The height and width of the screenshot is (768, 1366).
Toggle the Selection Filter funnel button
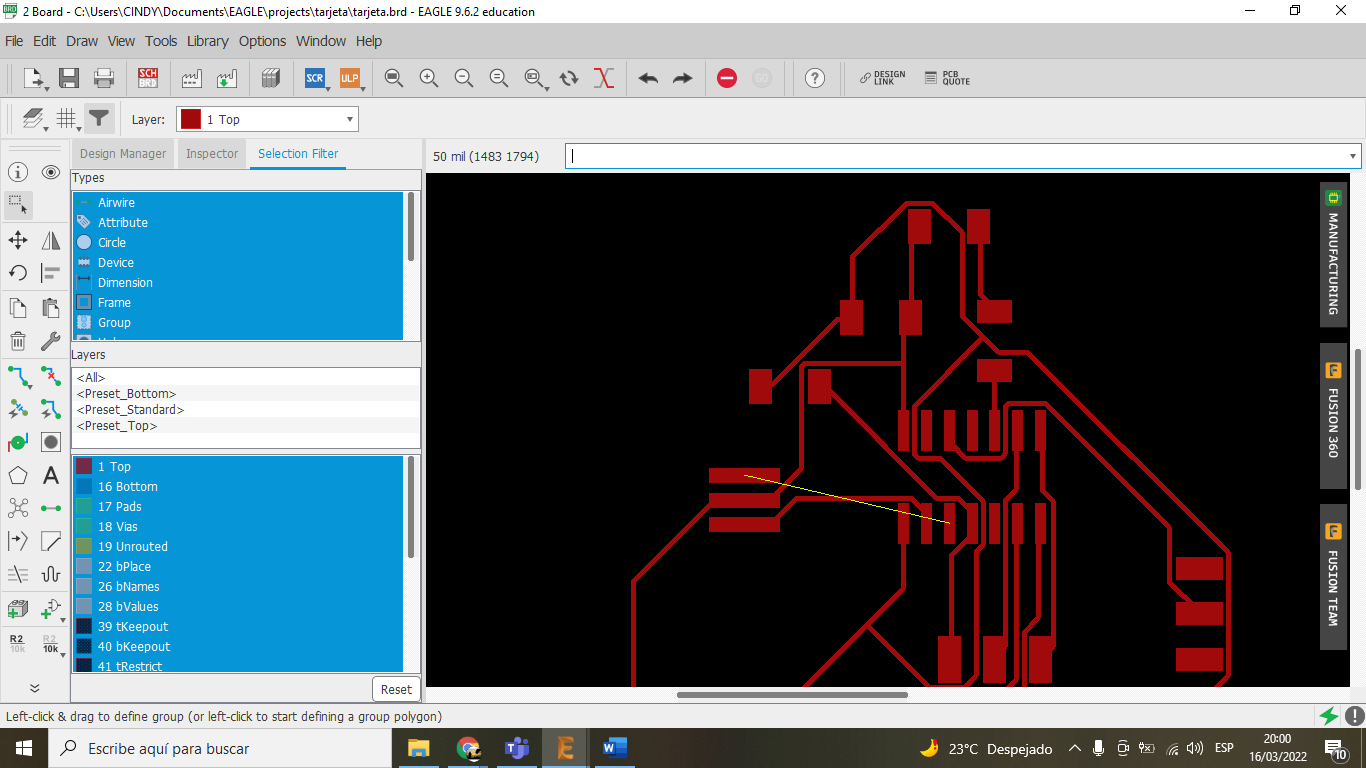pos(98,119)
